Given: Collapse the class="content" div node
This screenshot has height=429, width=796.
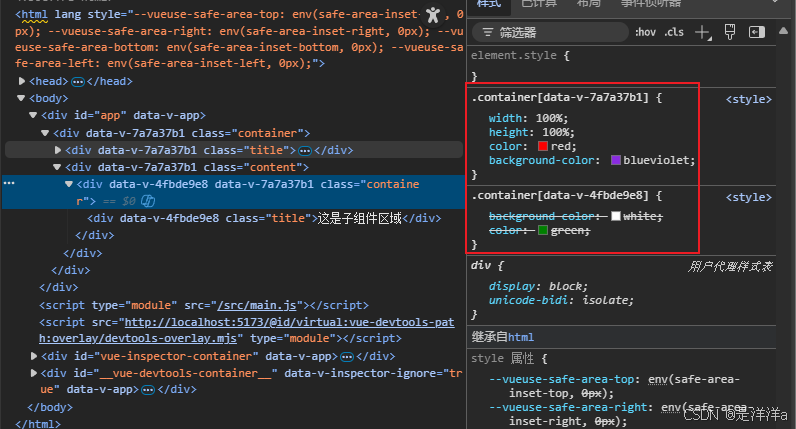Looking at the screenshot, I should pyautogui.click(x=57, y=167).
